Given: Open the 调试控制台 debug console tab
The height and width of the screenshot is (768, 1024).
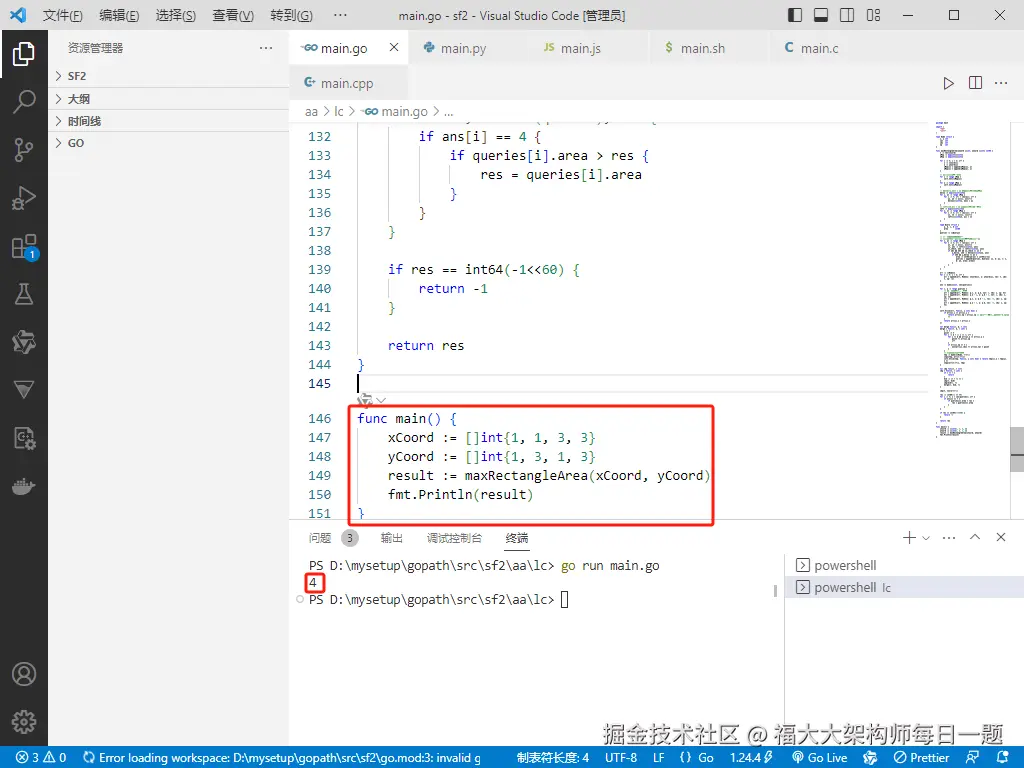Looking at the screenshot, I should coord(455,537).
